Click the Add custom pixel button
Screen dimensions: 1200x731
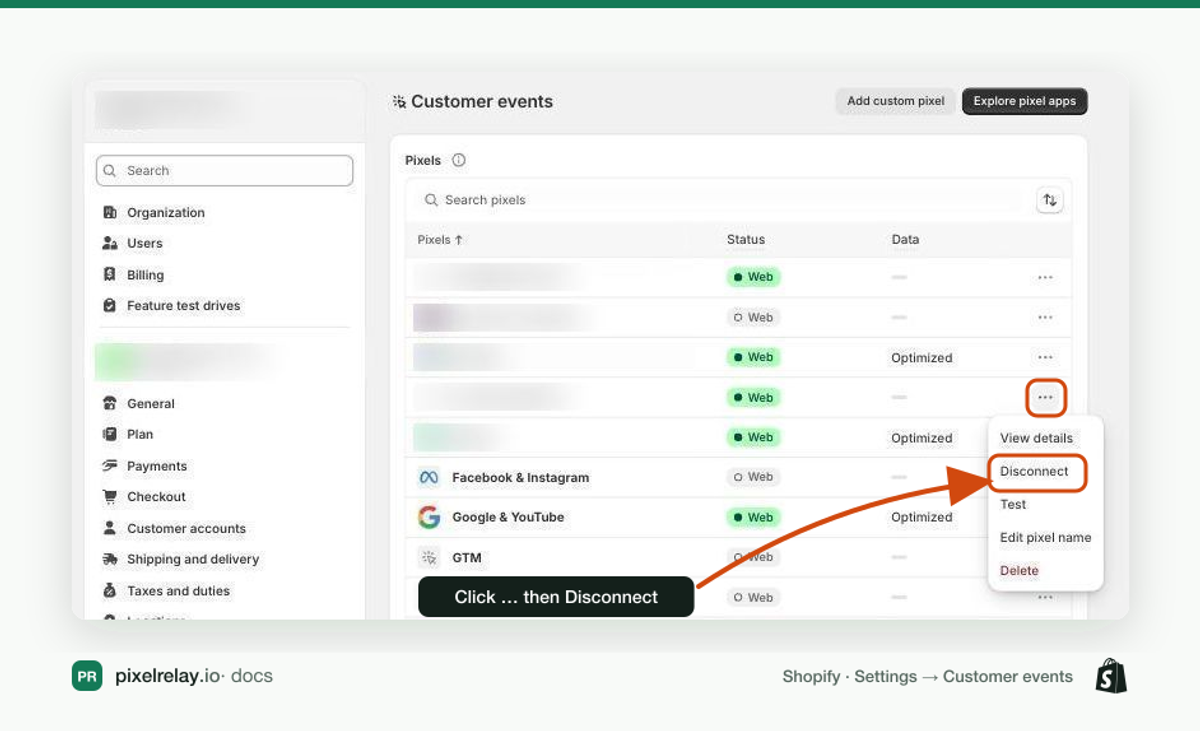point(896,101)
